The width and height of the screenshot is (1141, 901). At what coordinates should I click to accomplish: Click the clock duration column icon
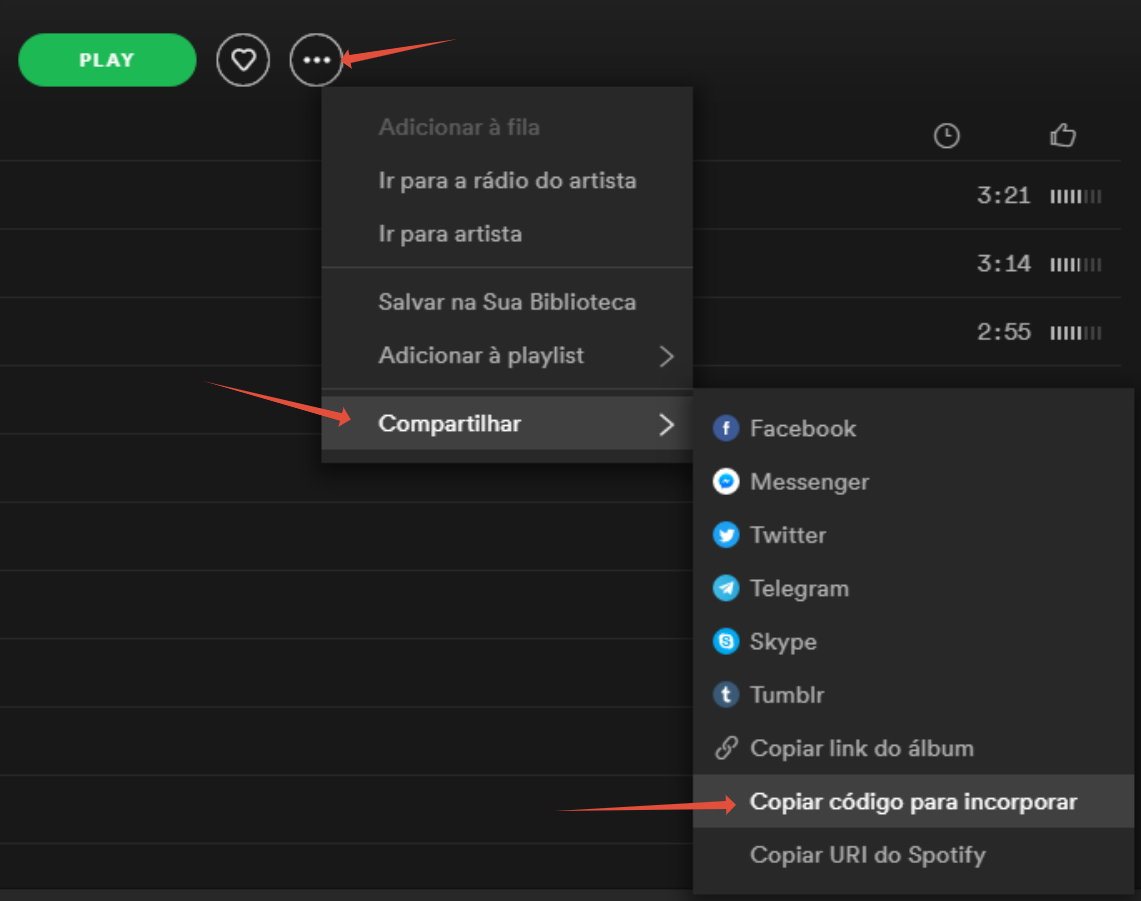947,136
